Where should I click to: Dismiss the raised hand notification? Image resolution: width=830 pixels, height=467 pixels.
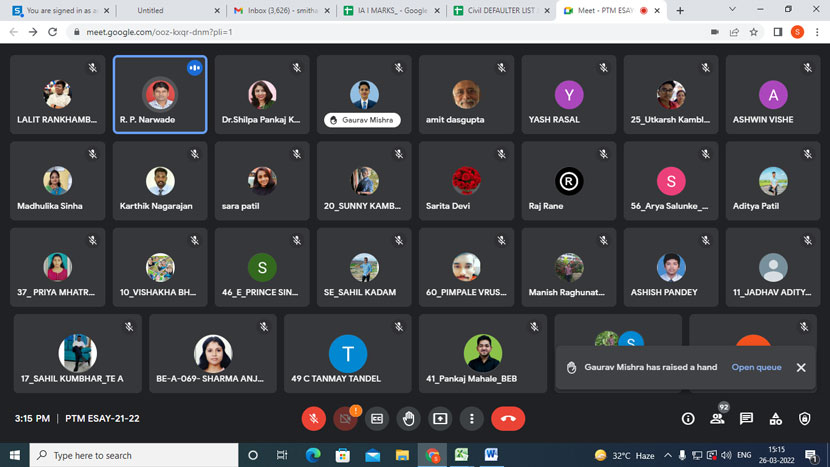(801, 367)
